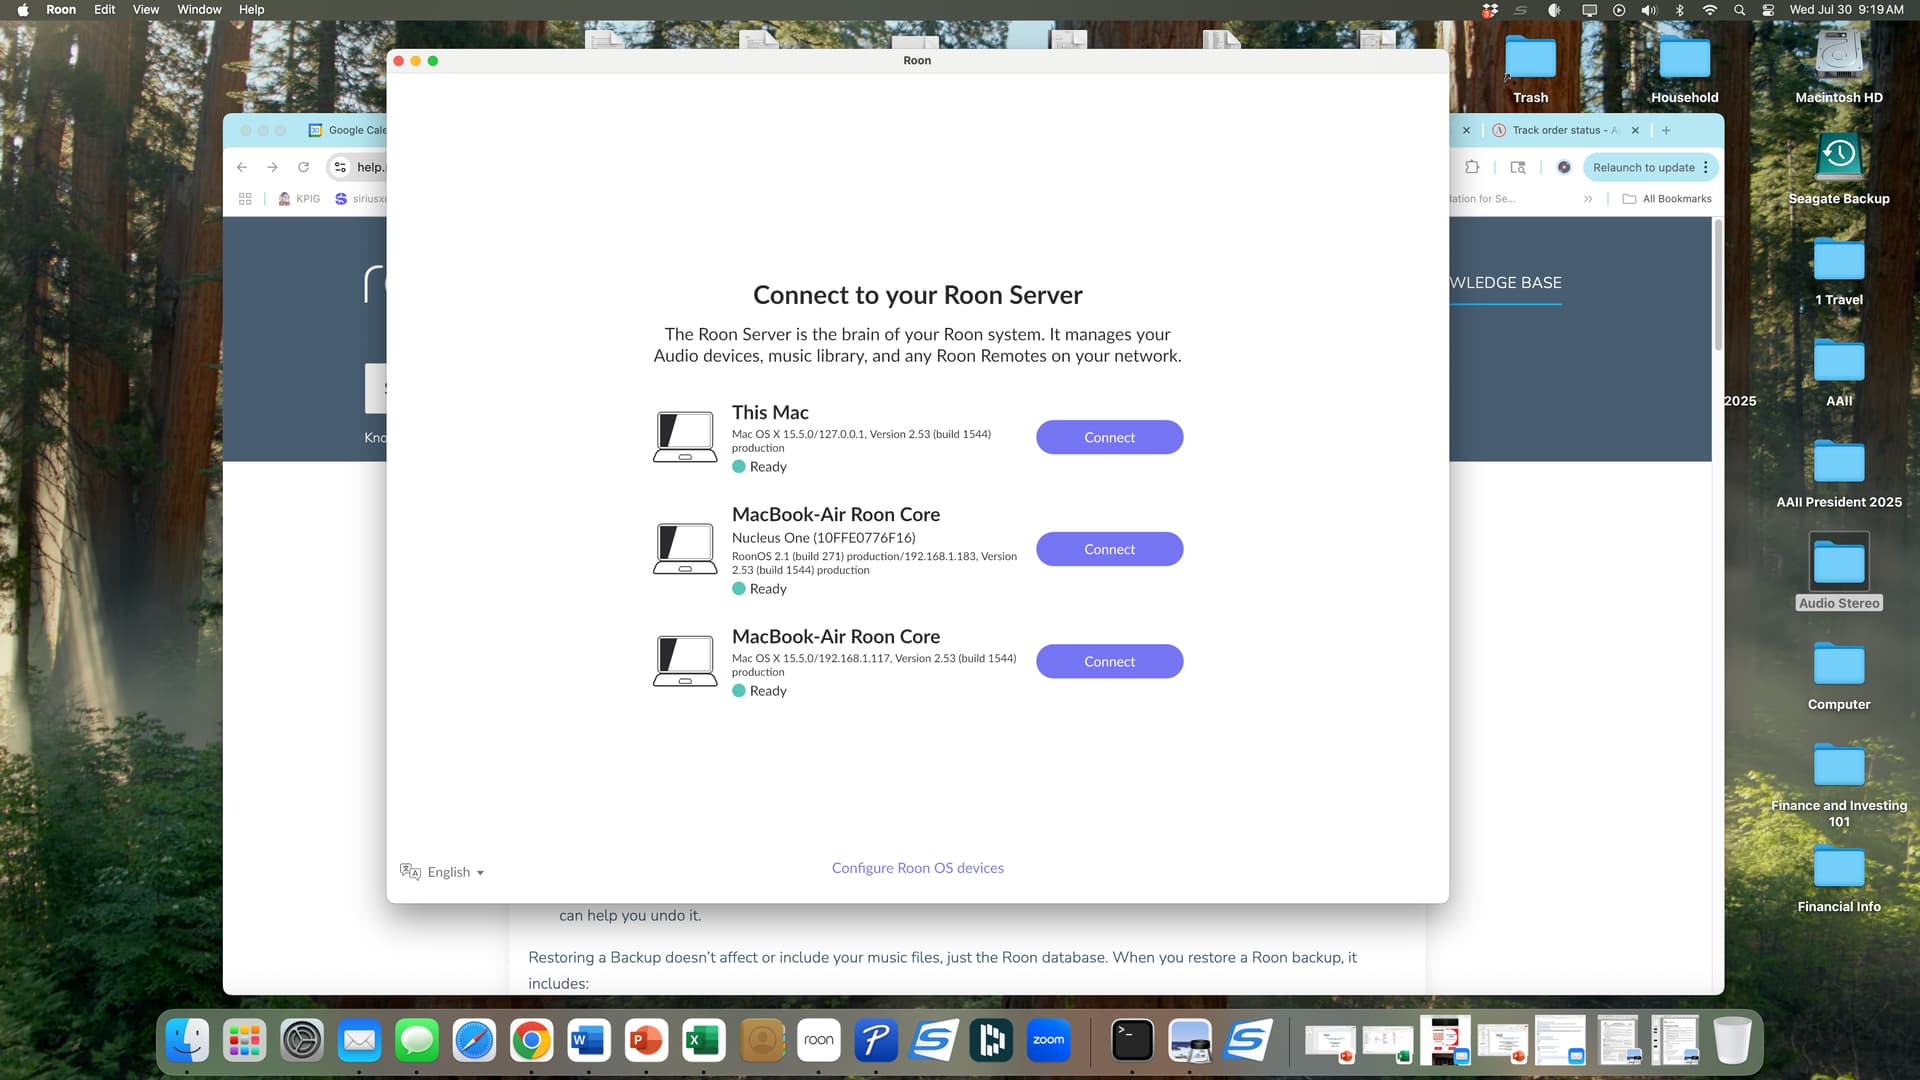The height and width of the screenshot is (1080, 1920).
Task: Open Launchpad from the Dock
Action: pyautogui.click(x=244, y=1041)
